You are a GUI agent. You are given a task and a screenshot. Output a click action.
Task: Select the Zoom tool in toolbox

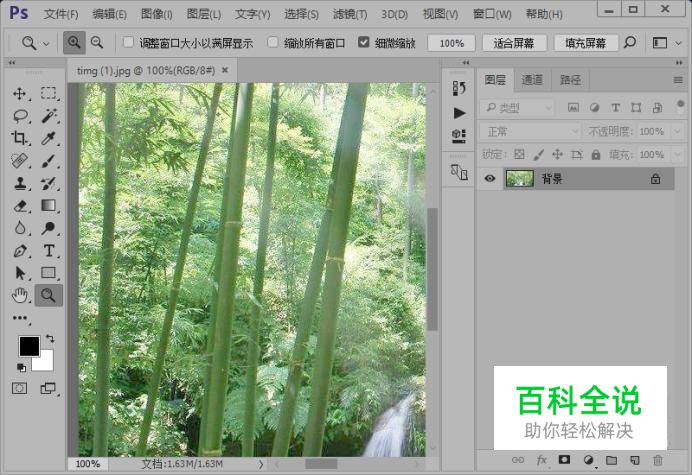[49, 295]
